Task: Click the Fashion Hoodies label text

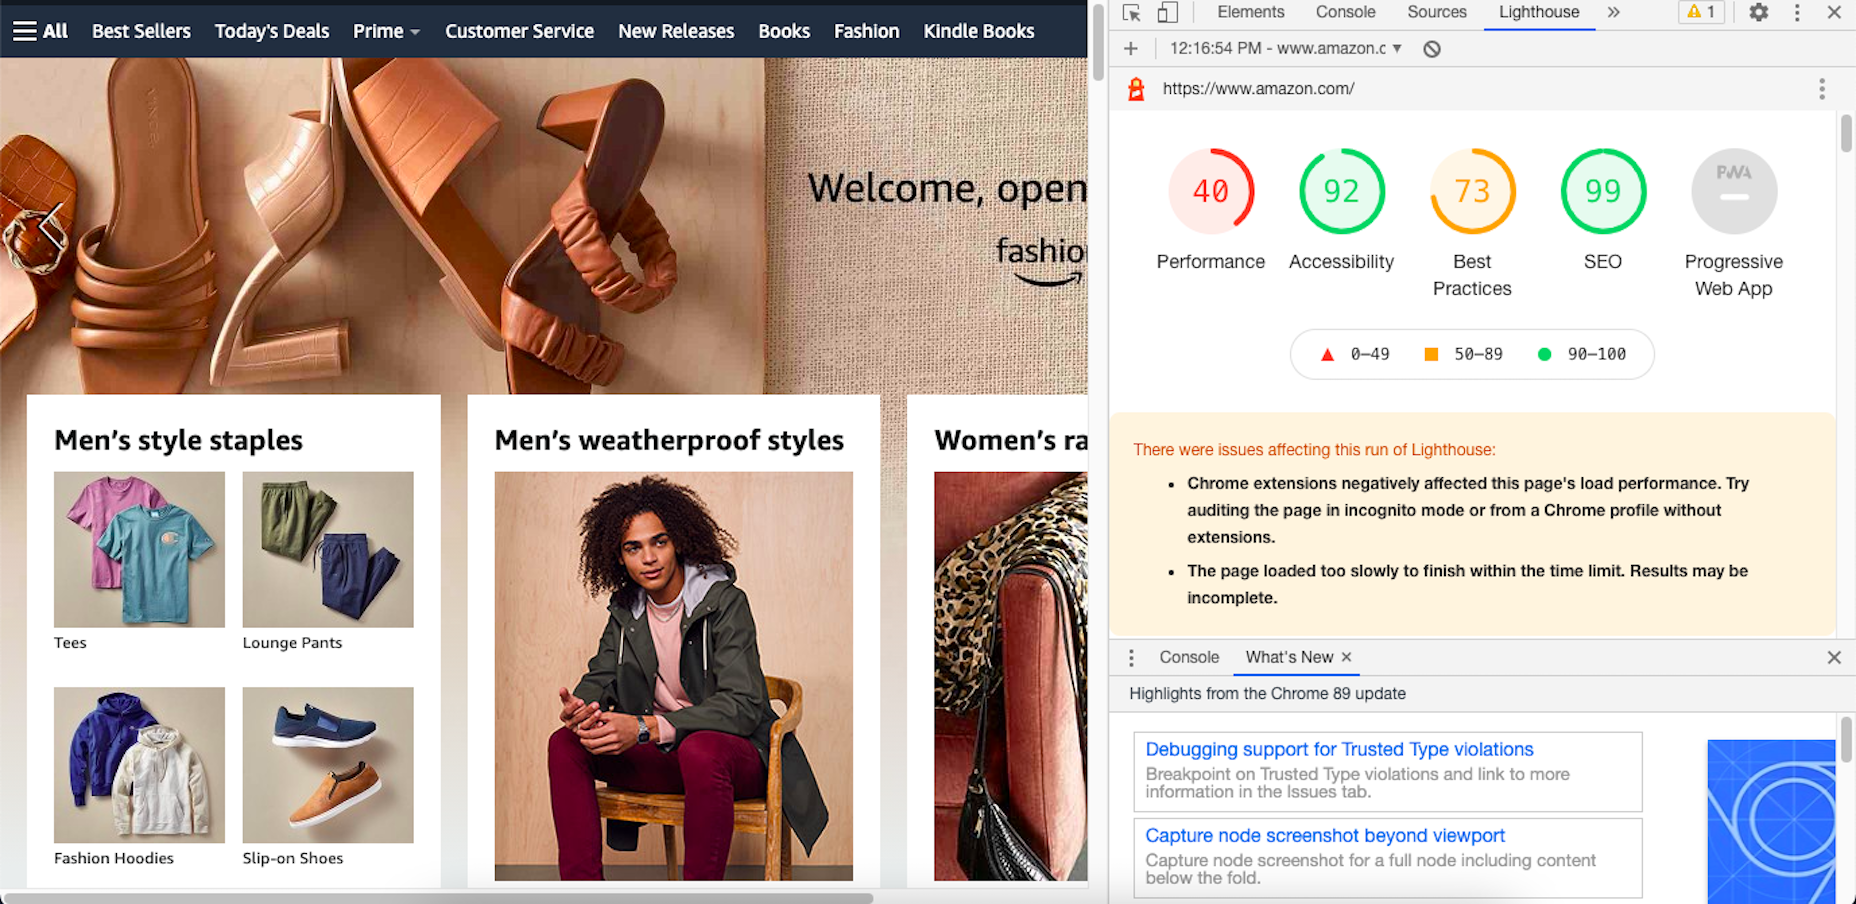Action: click(114, 858)
